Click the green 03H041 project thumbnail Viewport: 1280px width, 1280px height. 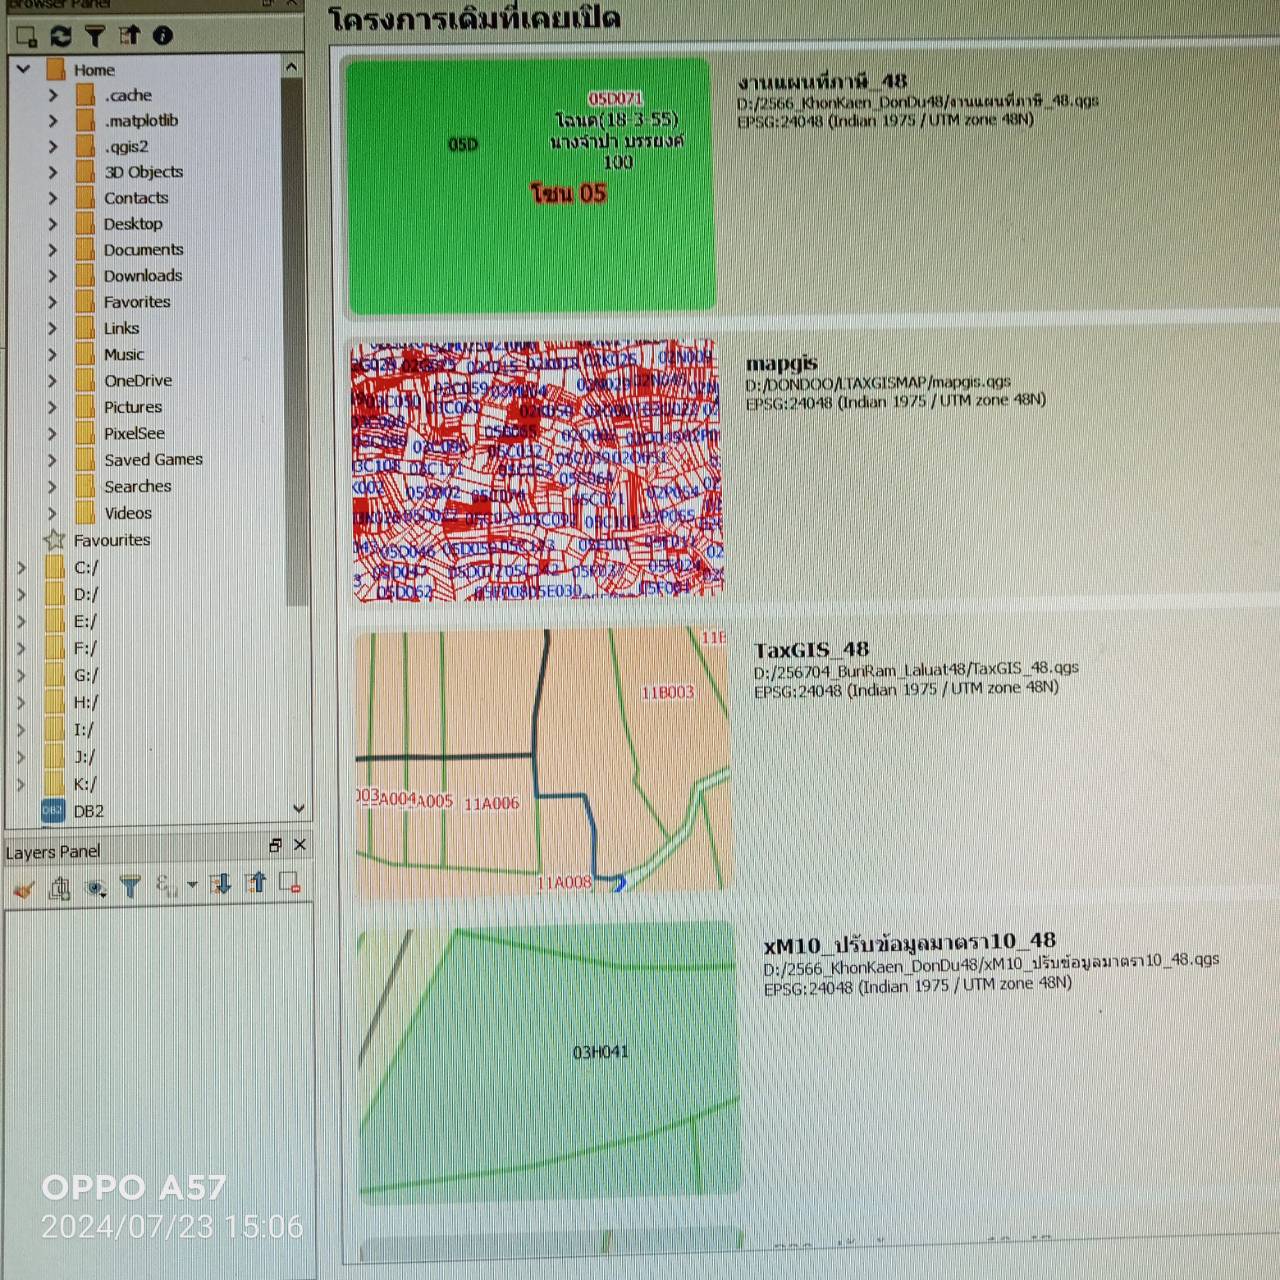tap(548, 1060)
